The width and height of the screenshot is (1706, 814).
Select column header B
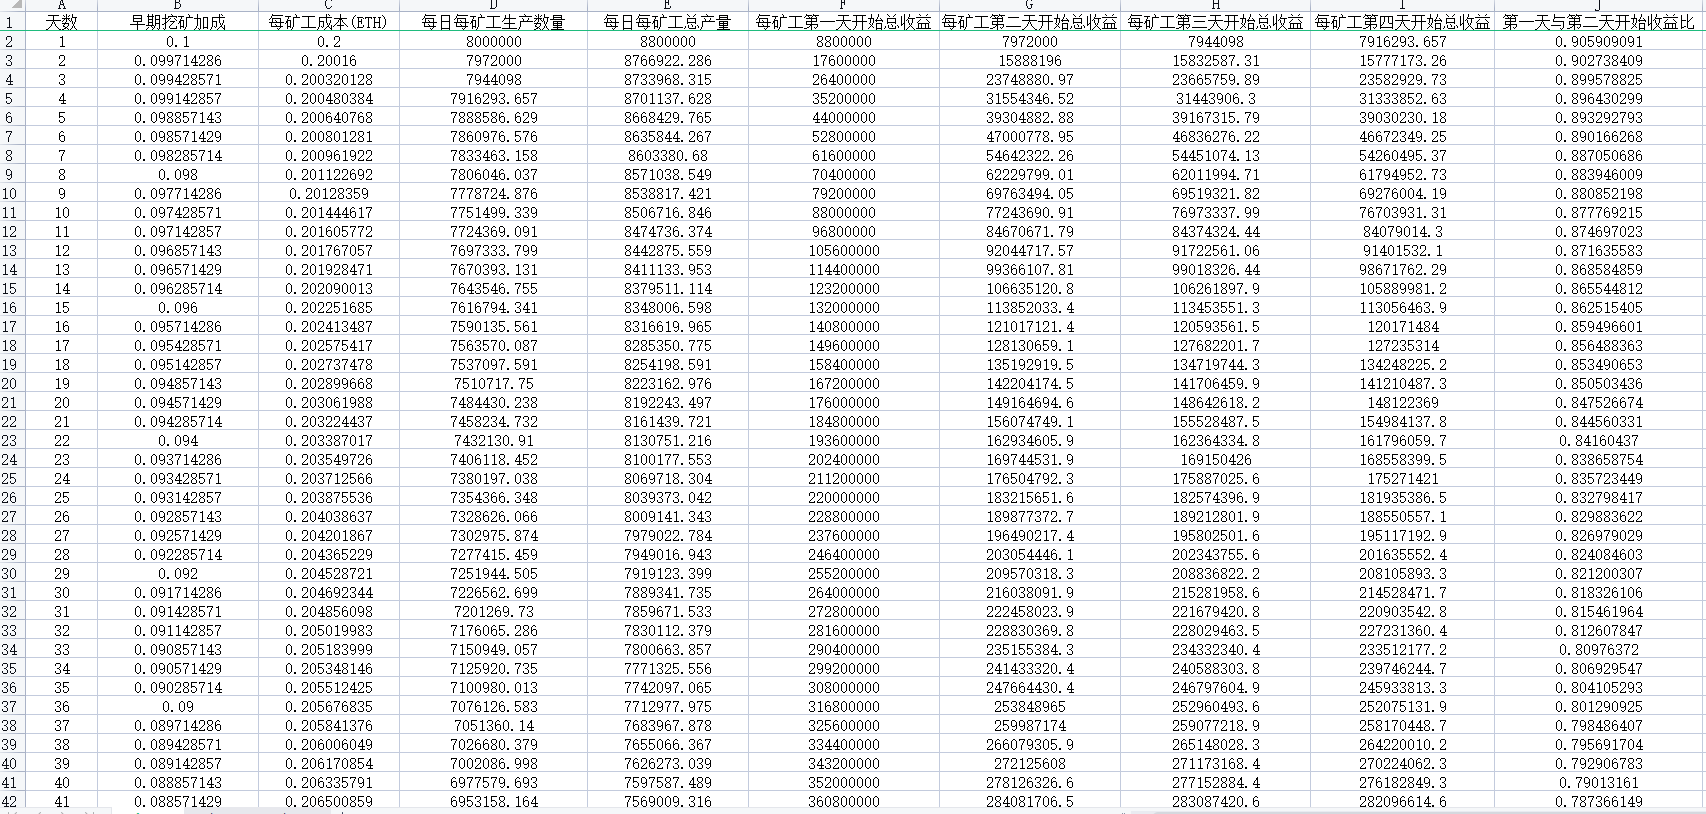point(178,5)
